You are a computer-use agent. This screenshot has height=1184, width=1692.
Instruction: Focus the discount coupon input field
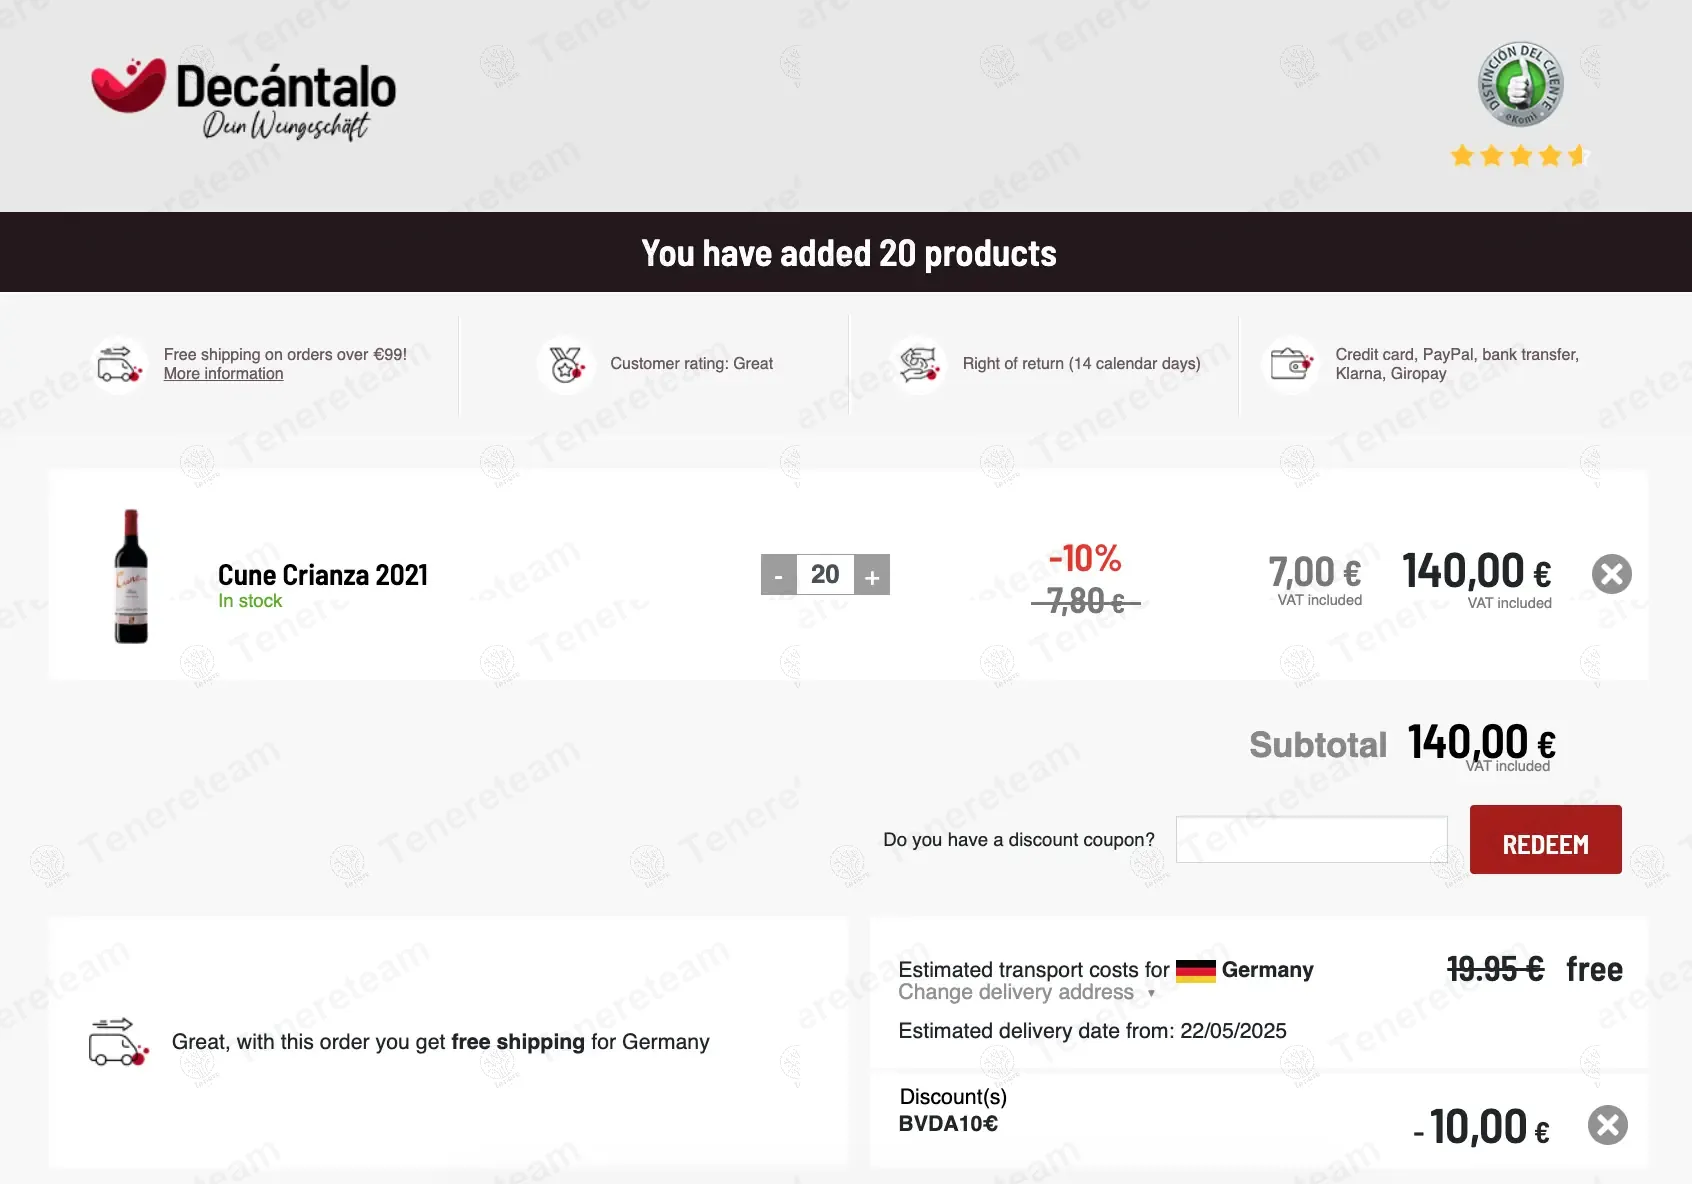(x=1311, y=840)
